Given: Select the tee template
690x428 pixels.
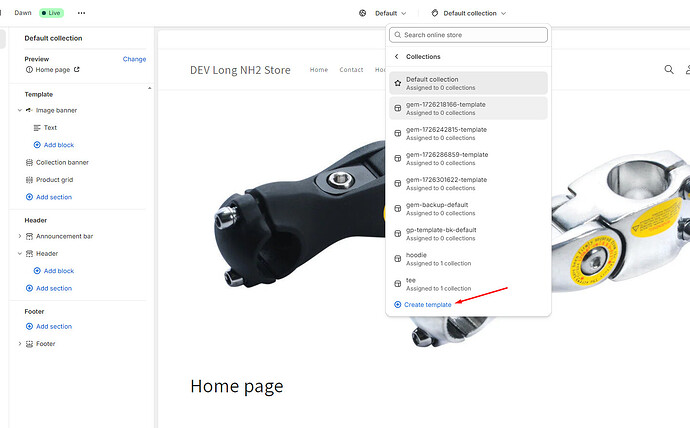Looking at the screenshot, I should [x=468, y=284].
